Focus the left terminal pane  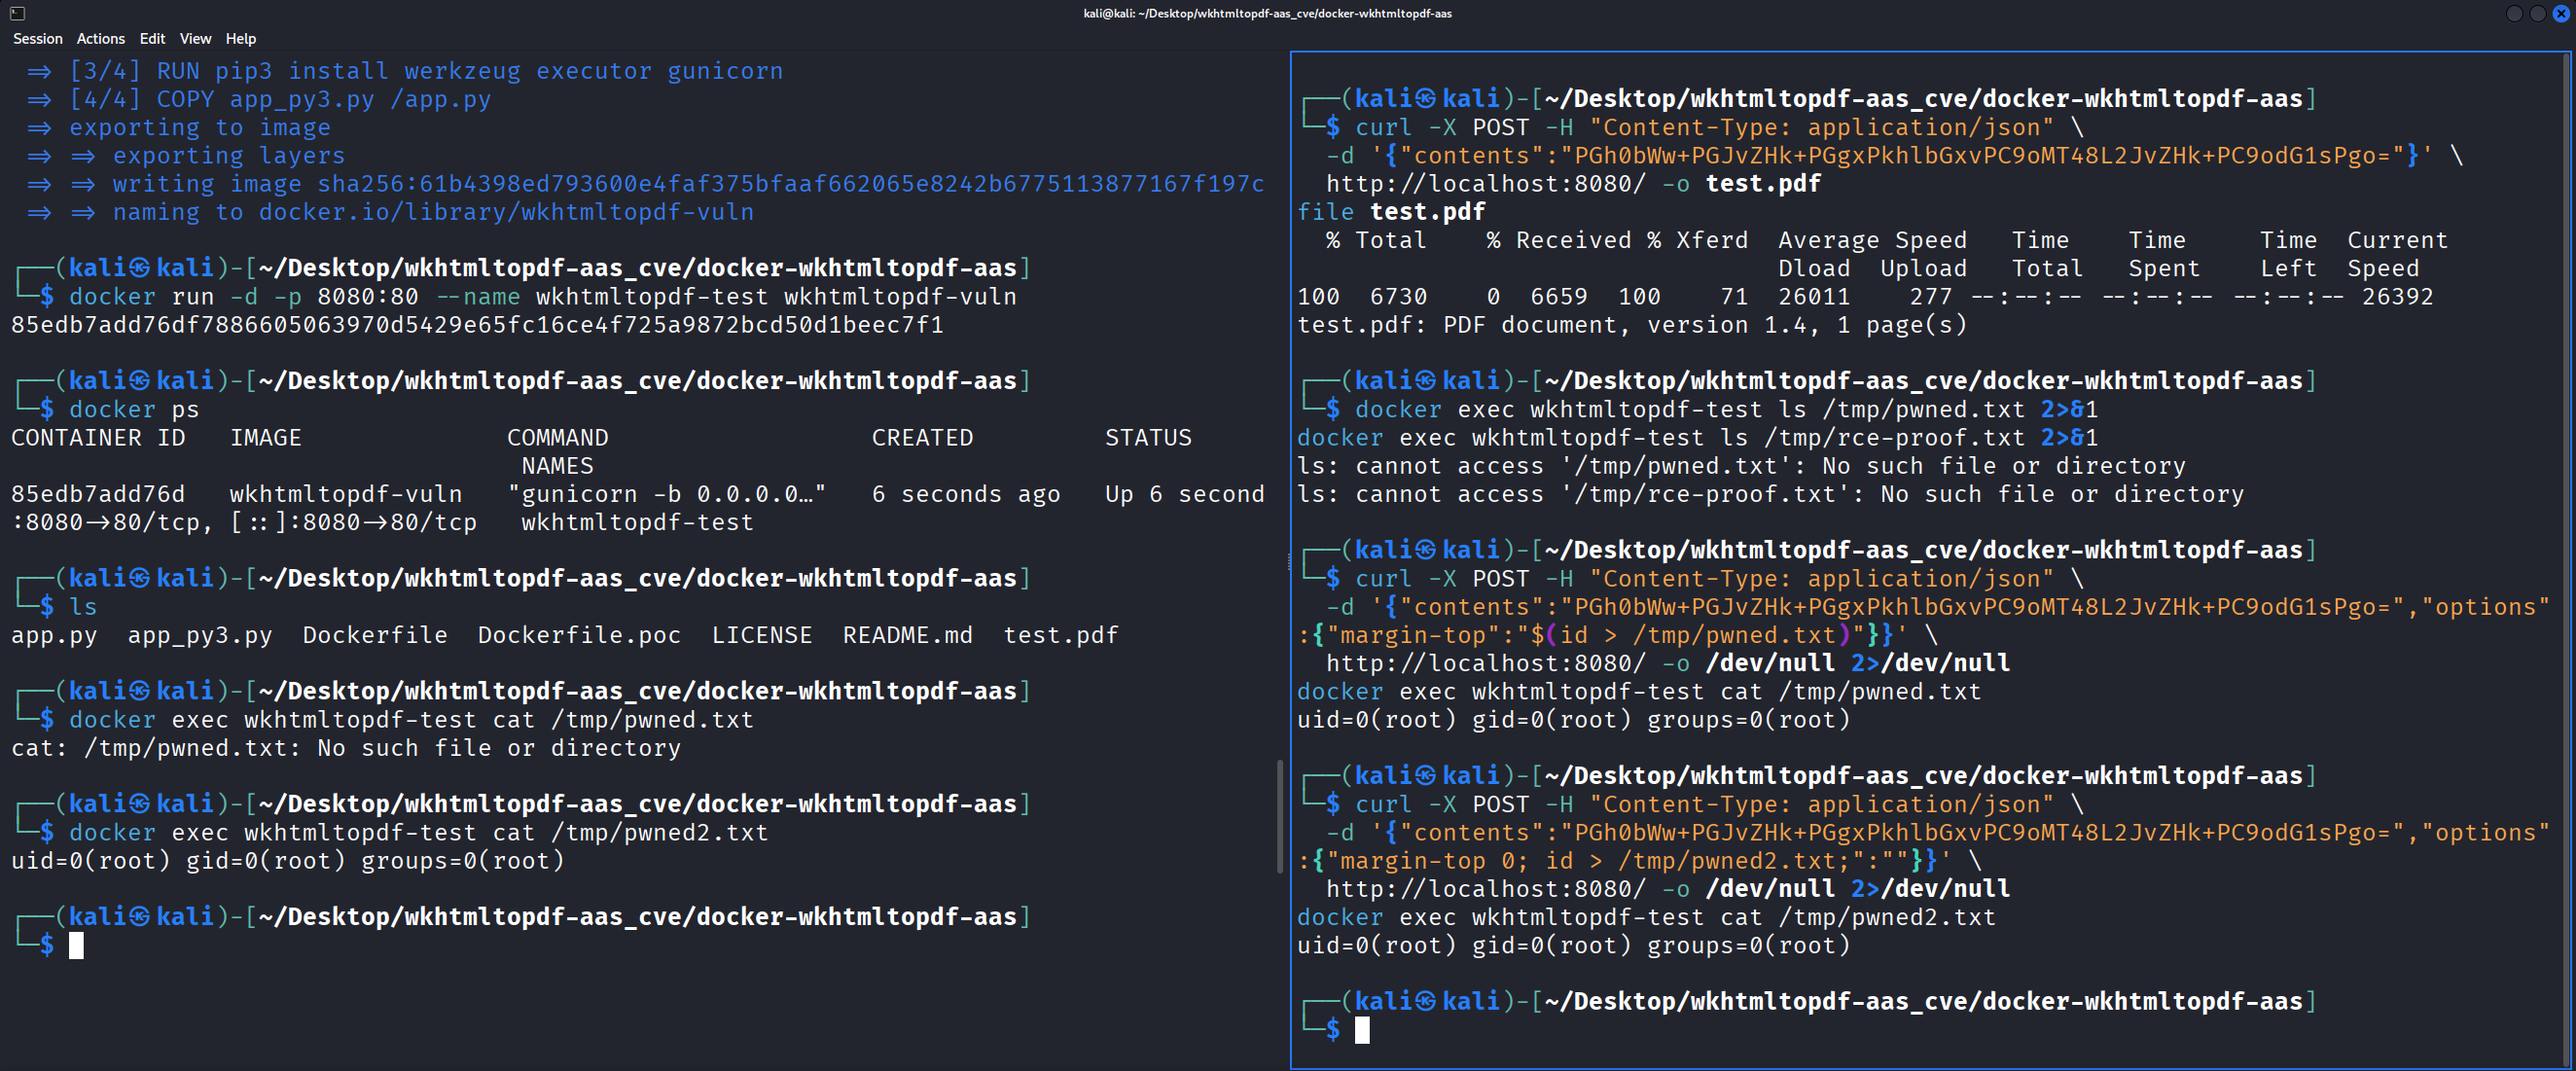tap(77, 945)
